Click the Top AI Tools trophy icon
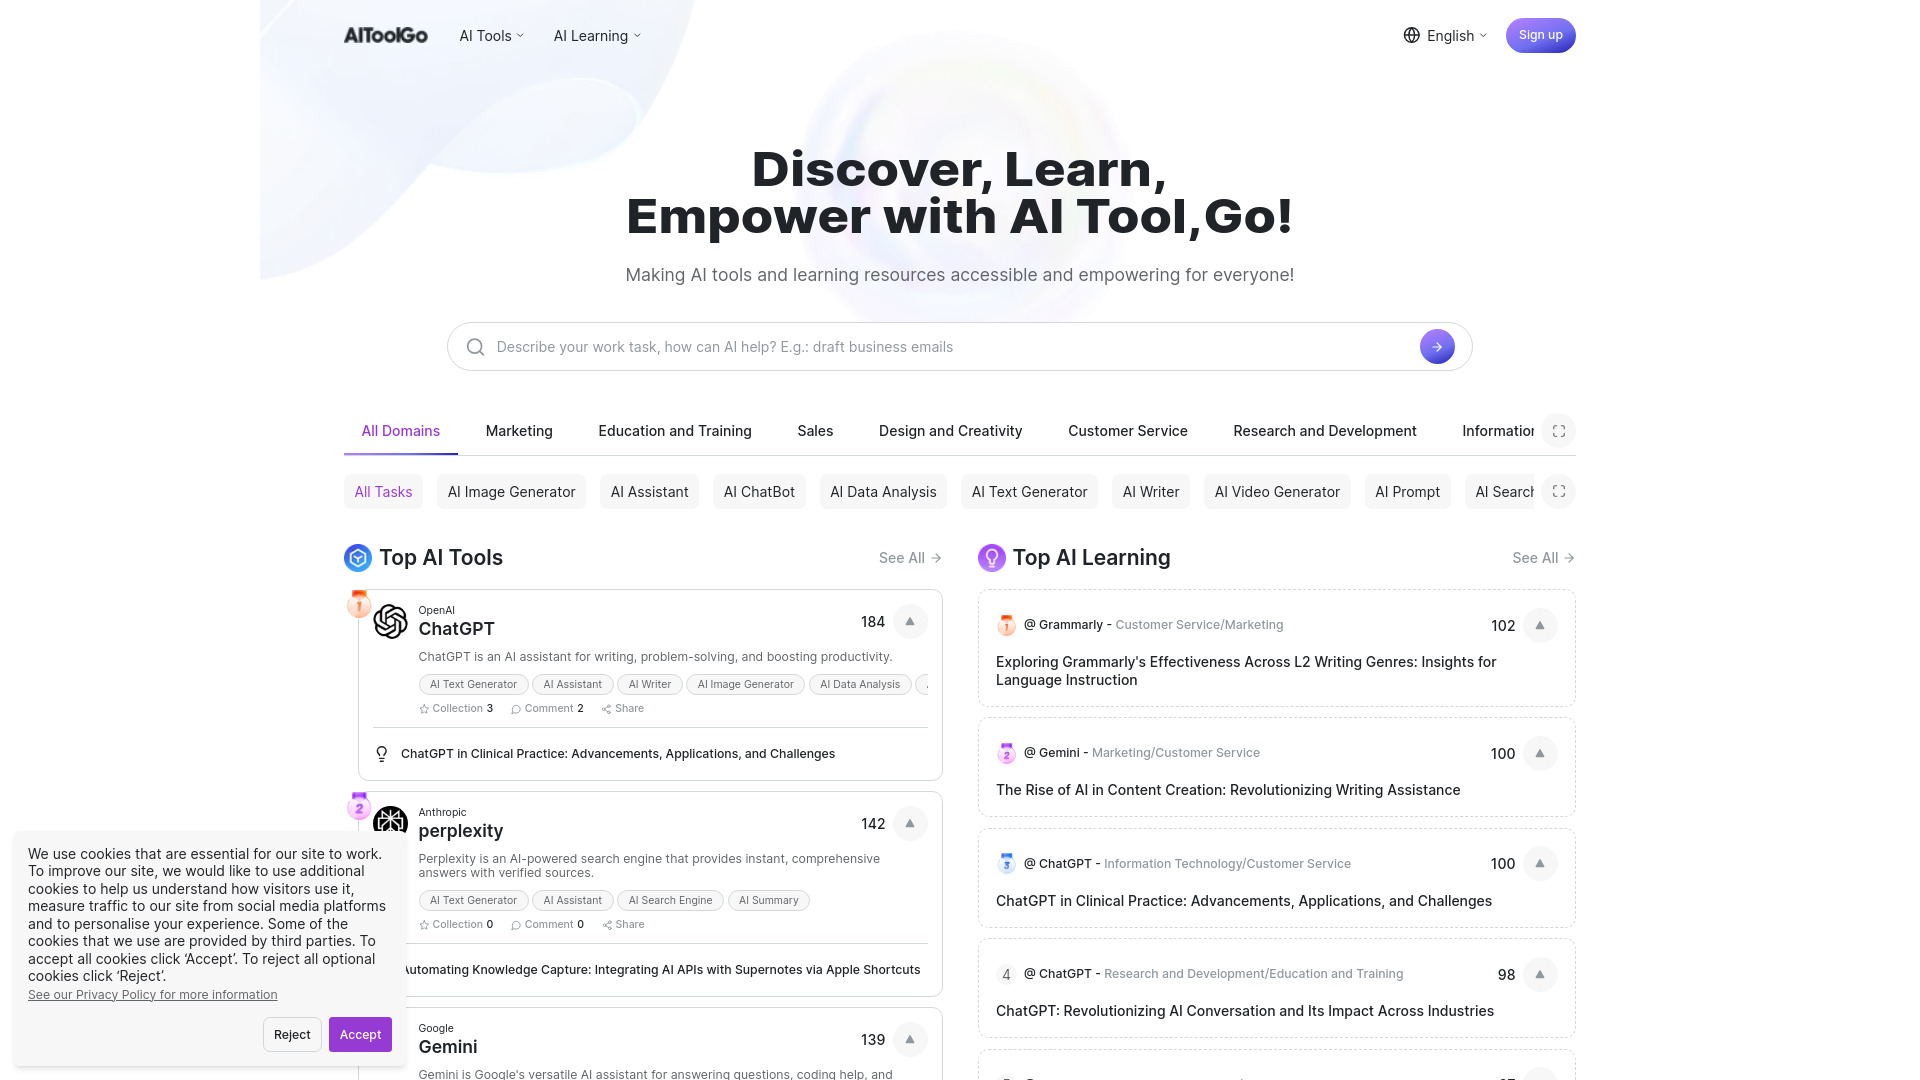This screenshot has height=1080, width=1920. pos(356,556)
